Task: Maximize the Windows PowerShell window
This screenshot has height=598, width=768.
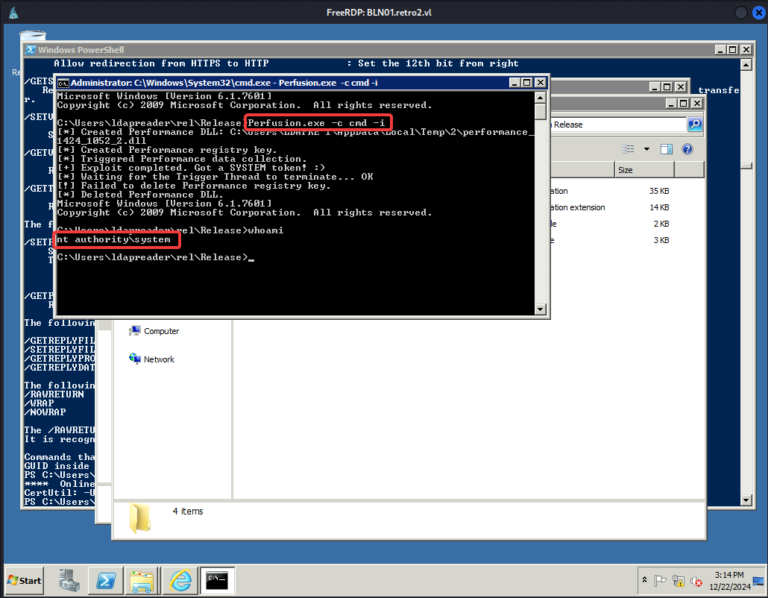Action: (732, 49)
